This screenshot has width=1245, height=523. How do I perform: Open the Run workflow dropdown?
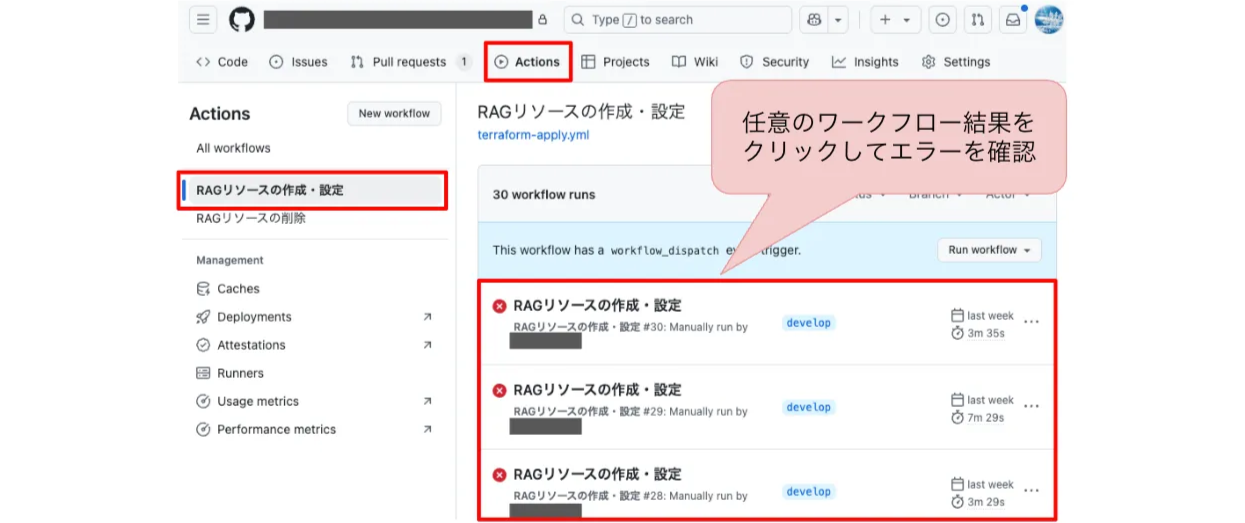point(988,250)
